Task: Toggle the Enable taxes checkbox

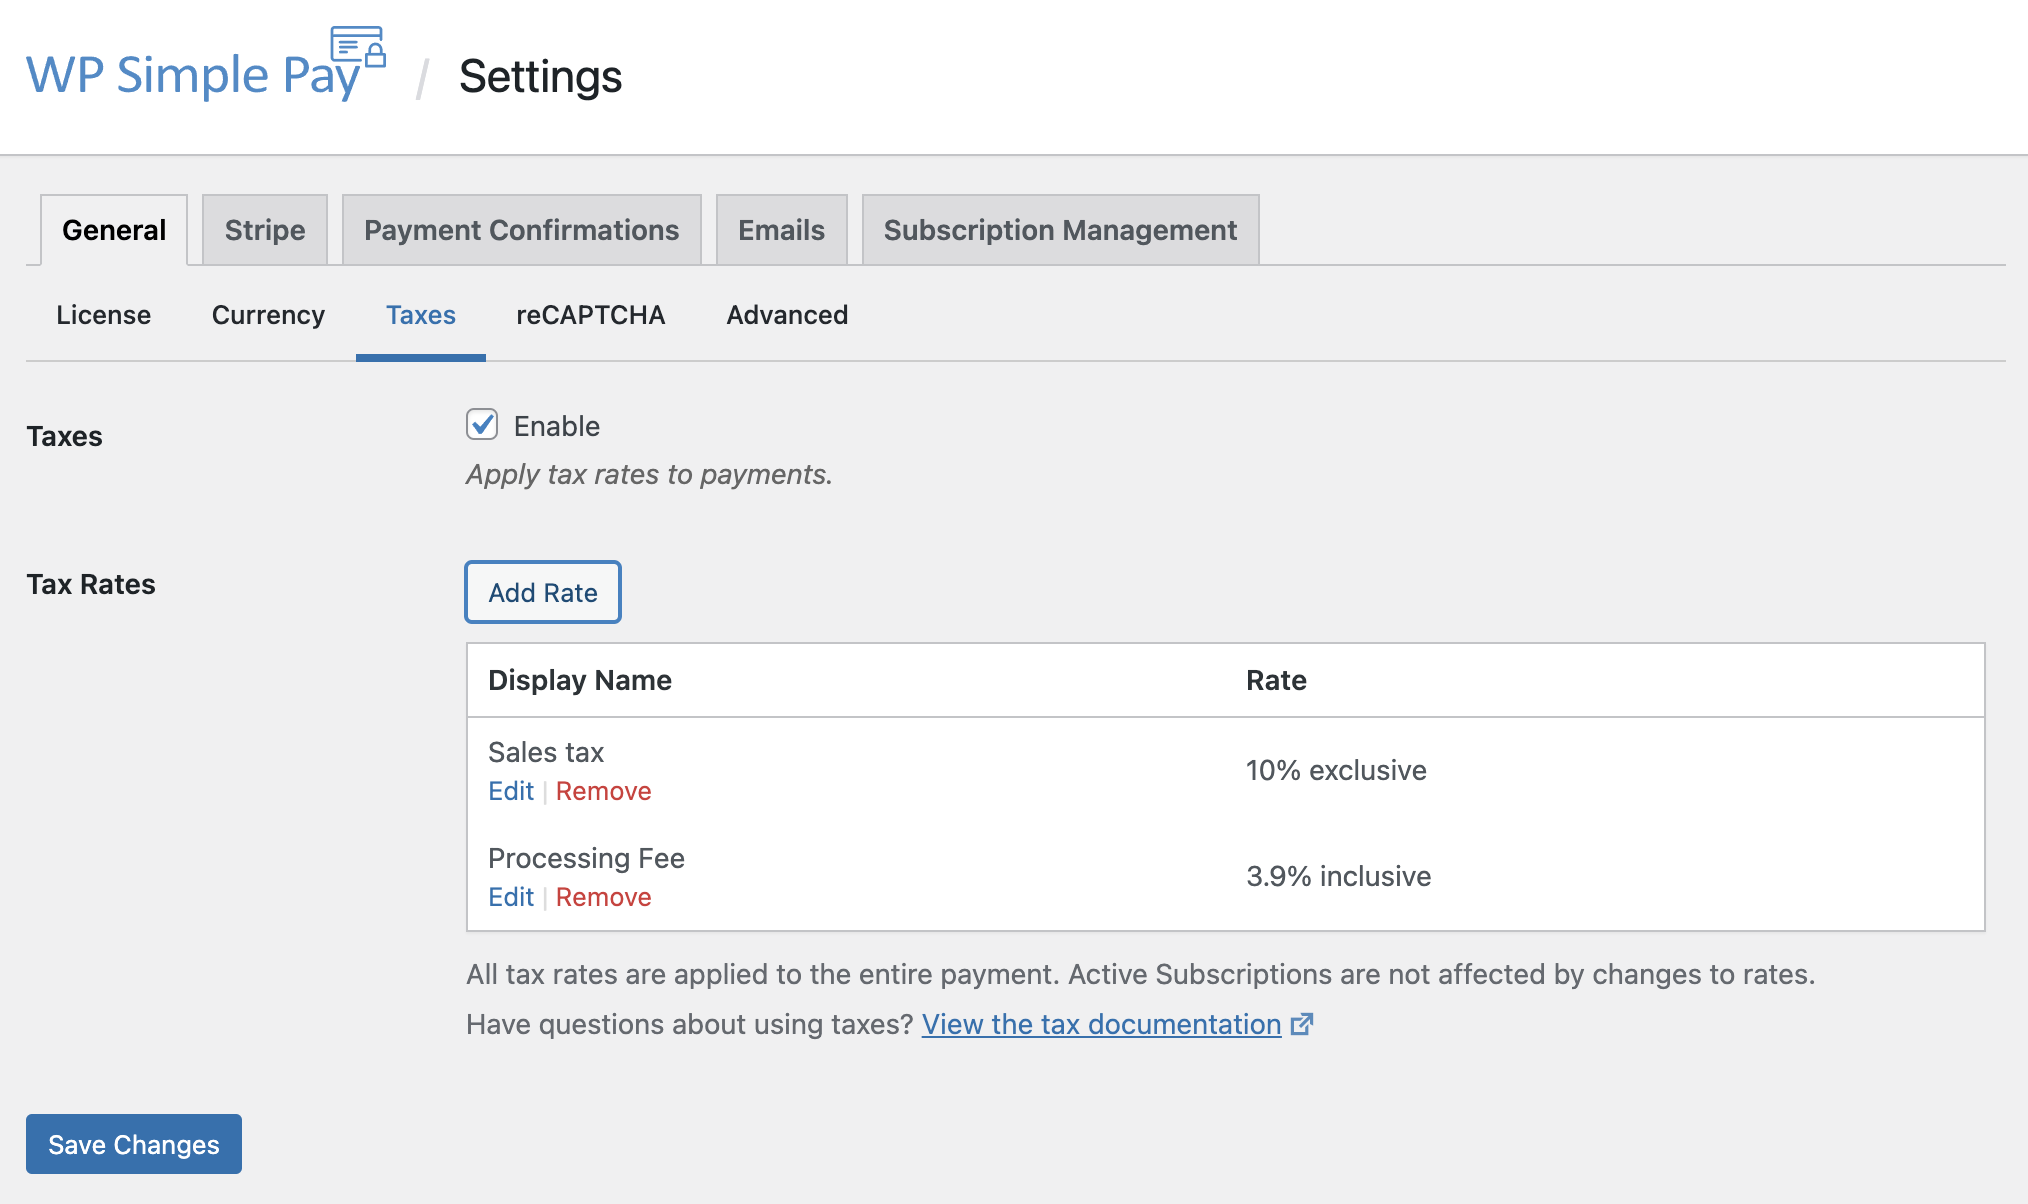Action: point(482,425)
